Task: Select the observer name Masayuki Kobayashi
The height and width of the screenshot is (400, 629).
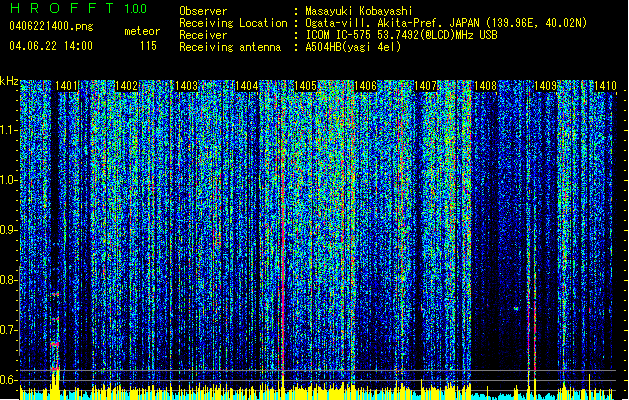Action: coord(359,11)
